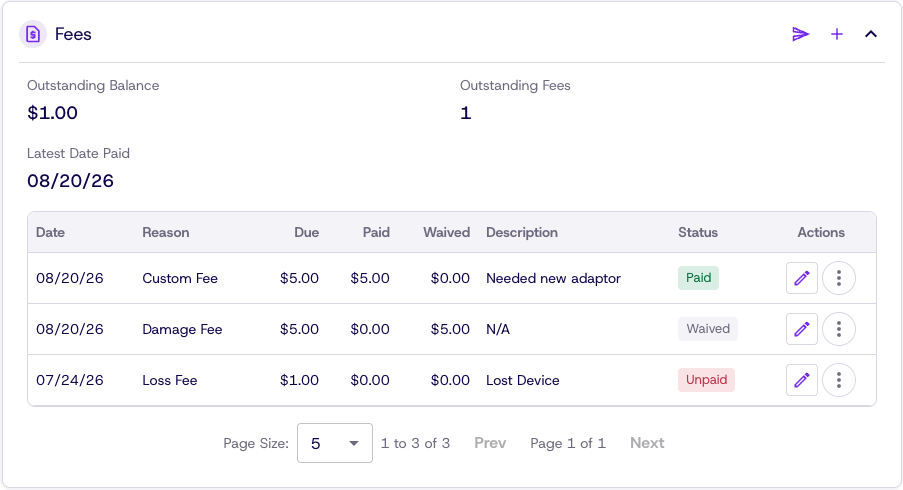Click the Paid status badge
The image size is (903, 490).
(x=698, y=278)
